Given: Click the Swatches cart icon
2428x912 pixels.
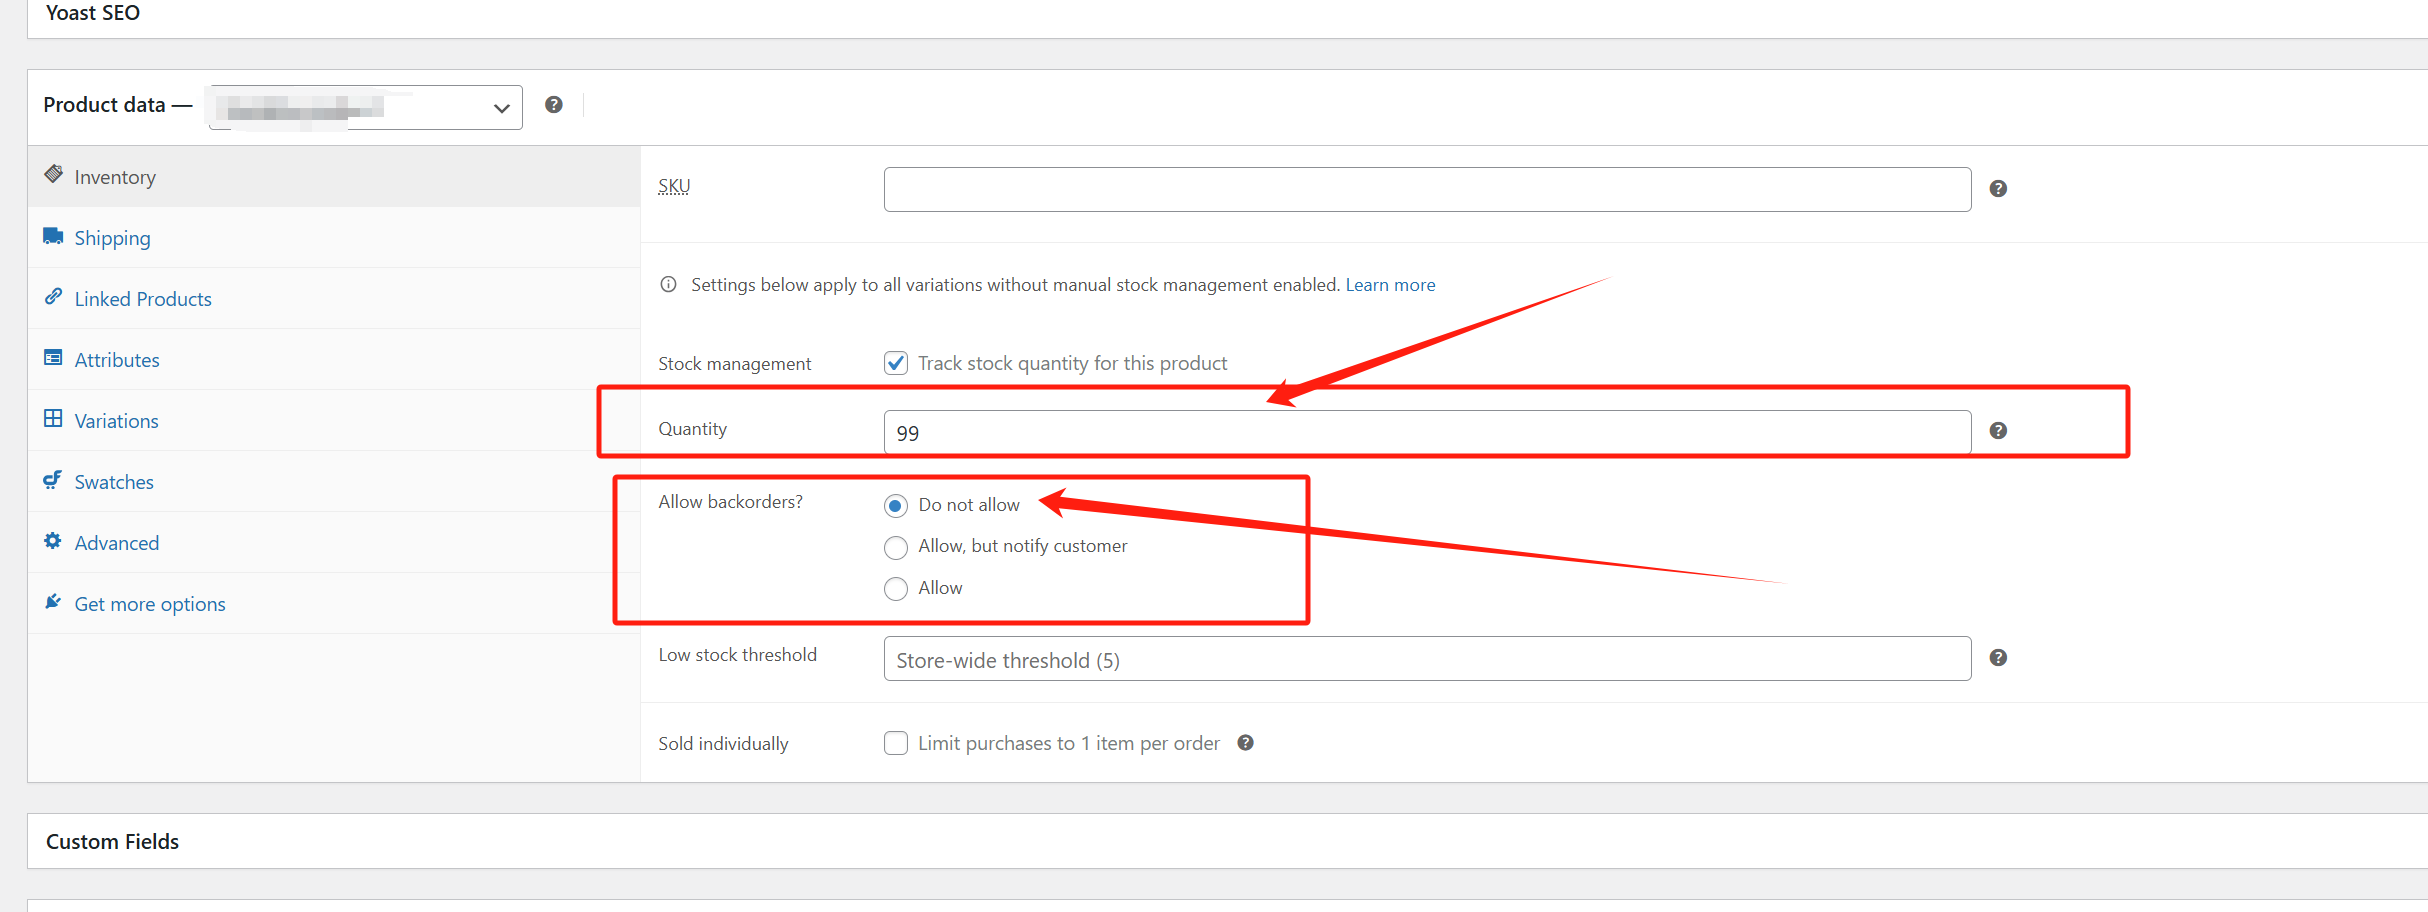Looking at the screenshot, I should tap(53, 479).
